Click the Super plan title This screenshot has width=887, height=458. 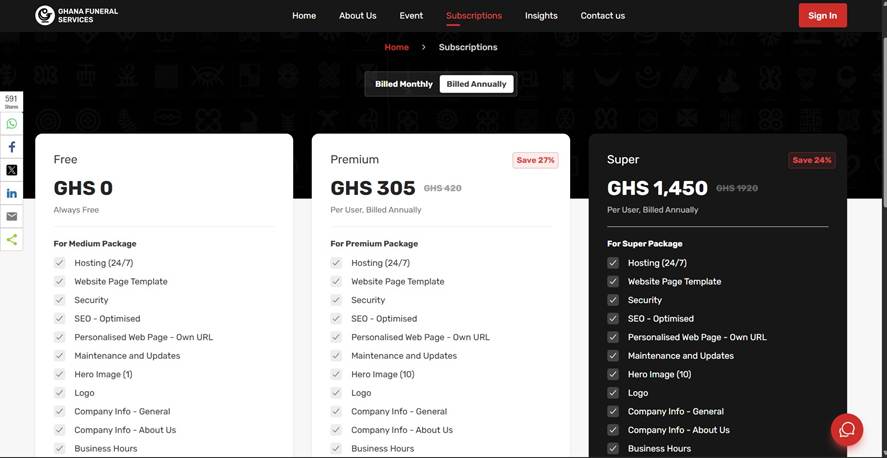[623, 159]
